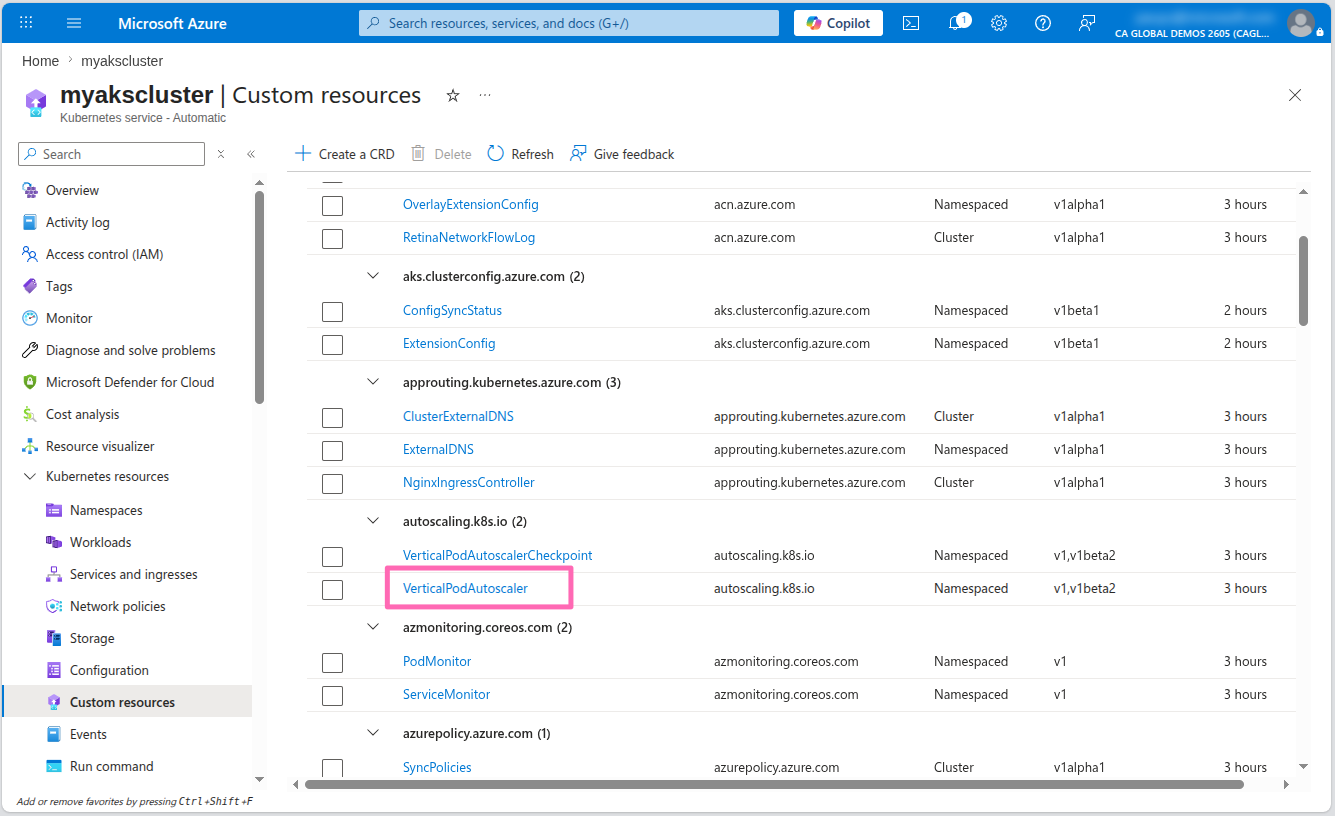Viewport: 1335px width, 816px height.
Task: Collapse the azurepolicy.azure.com group
Action: [x=374, y=732]
